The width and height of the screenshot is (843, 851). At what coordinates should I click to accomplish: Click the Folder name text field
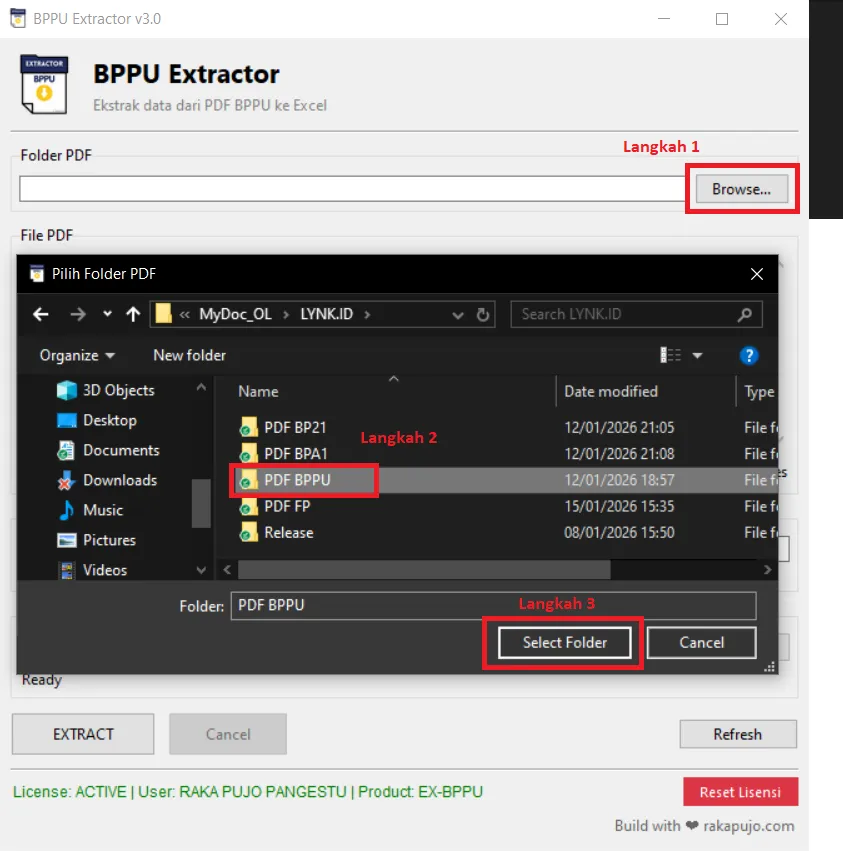(493, 605)
